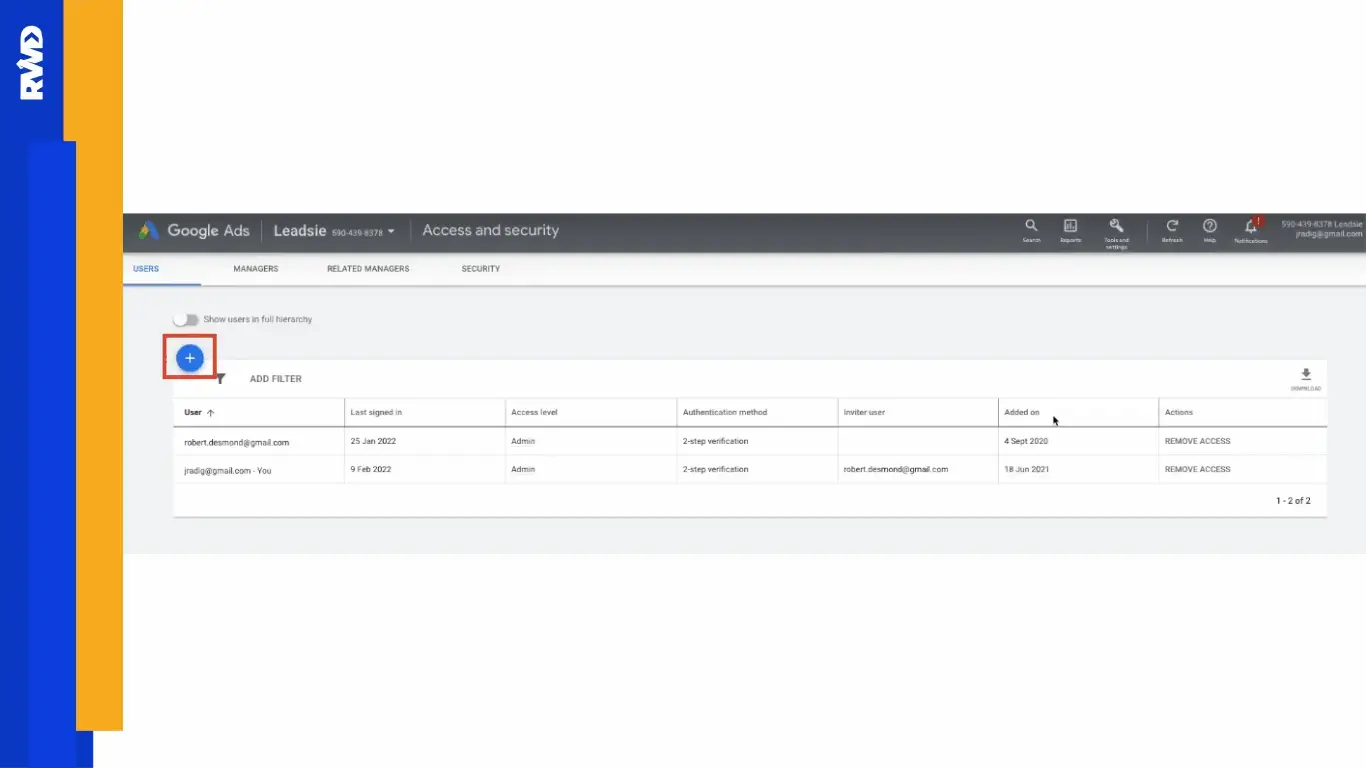1366x768 pixels.
Task: Download the users table
Action: tap(1306, 375)
